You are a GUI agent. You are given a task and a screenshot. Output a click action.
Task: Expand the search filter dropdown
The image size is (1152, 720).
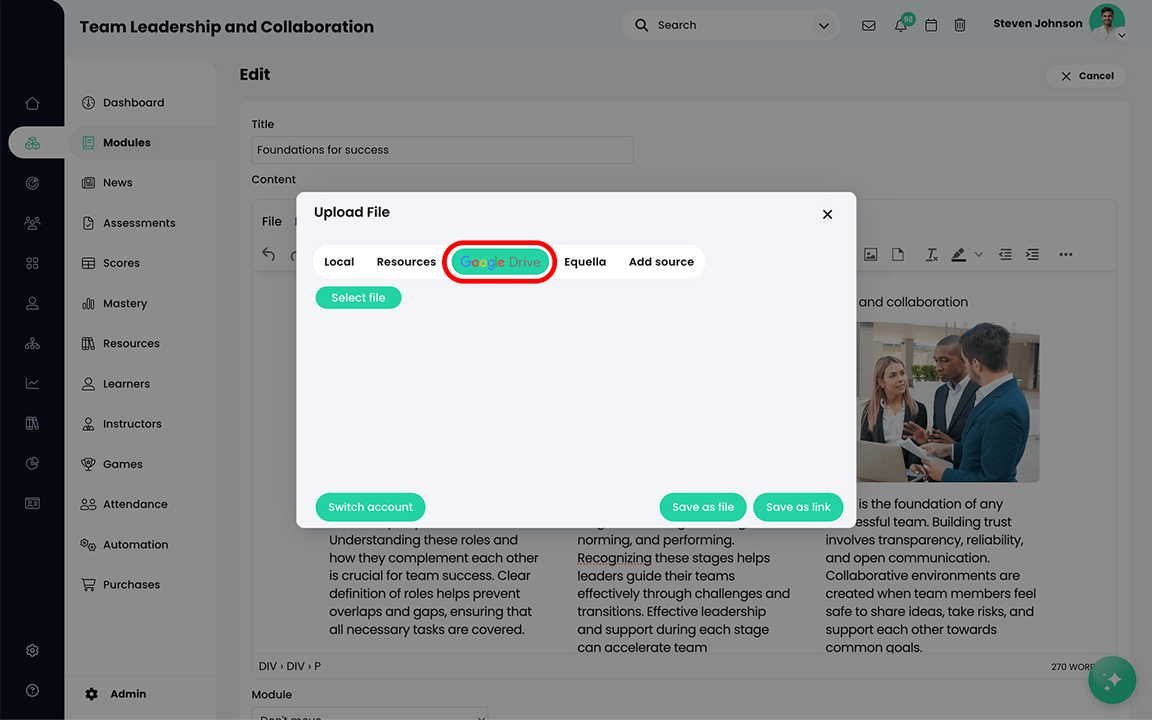point(823,25)
